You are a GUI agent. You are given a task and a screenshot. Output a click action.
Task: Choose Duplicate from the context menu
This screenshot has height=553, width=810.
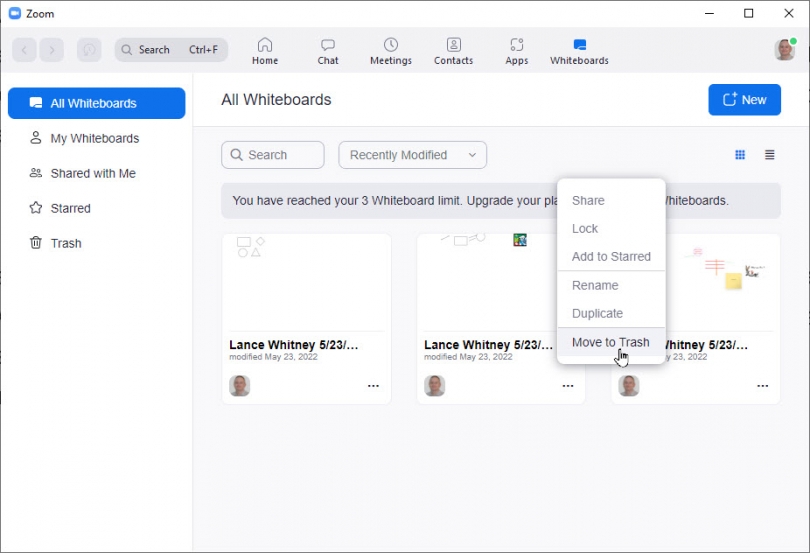[597, 313]
